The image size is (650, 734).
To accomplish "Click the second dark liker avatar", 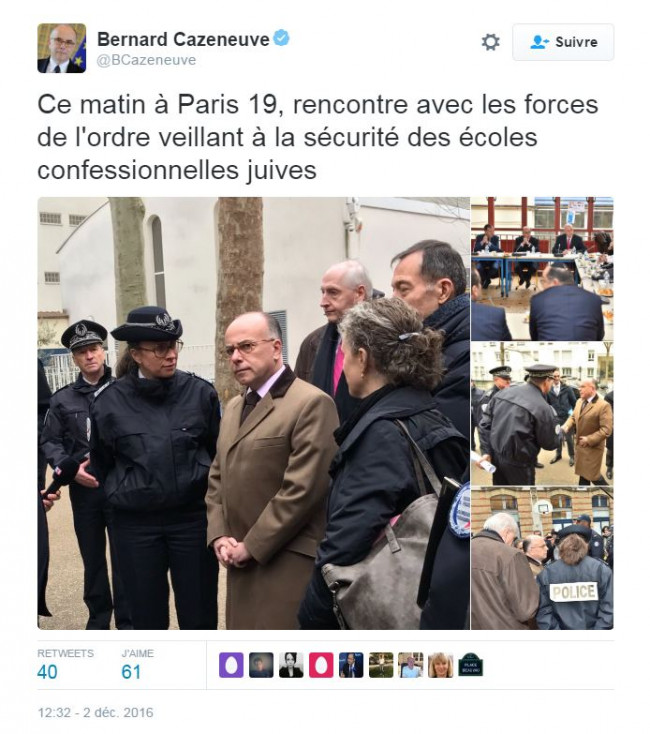I will click(261, 665).
